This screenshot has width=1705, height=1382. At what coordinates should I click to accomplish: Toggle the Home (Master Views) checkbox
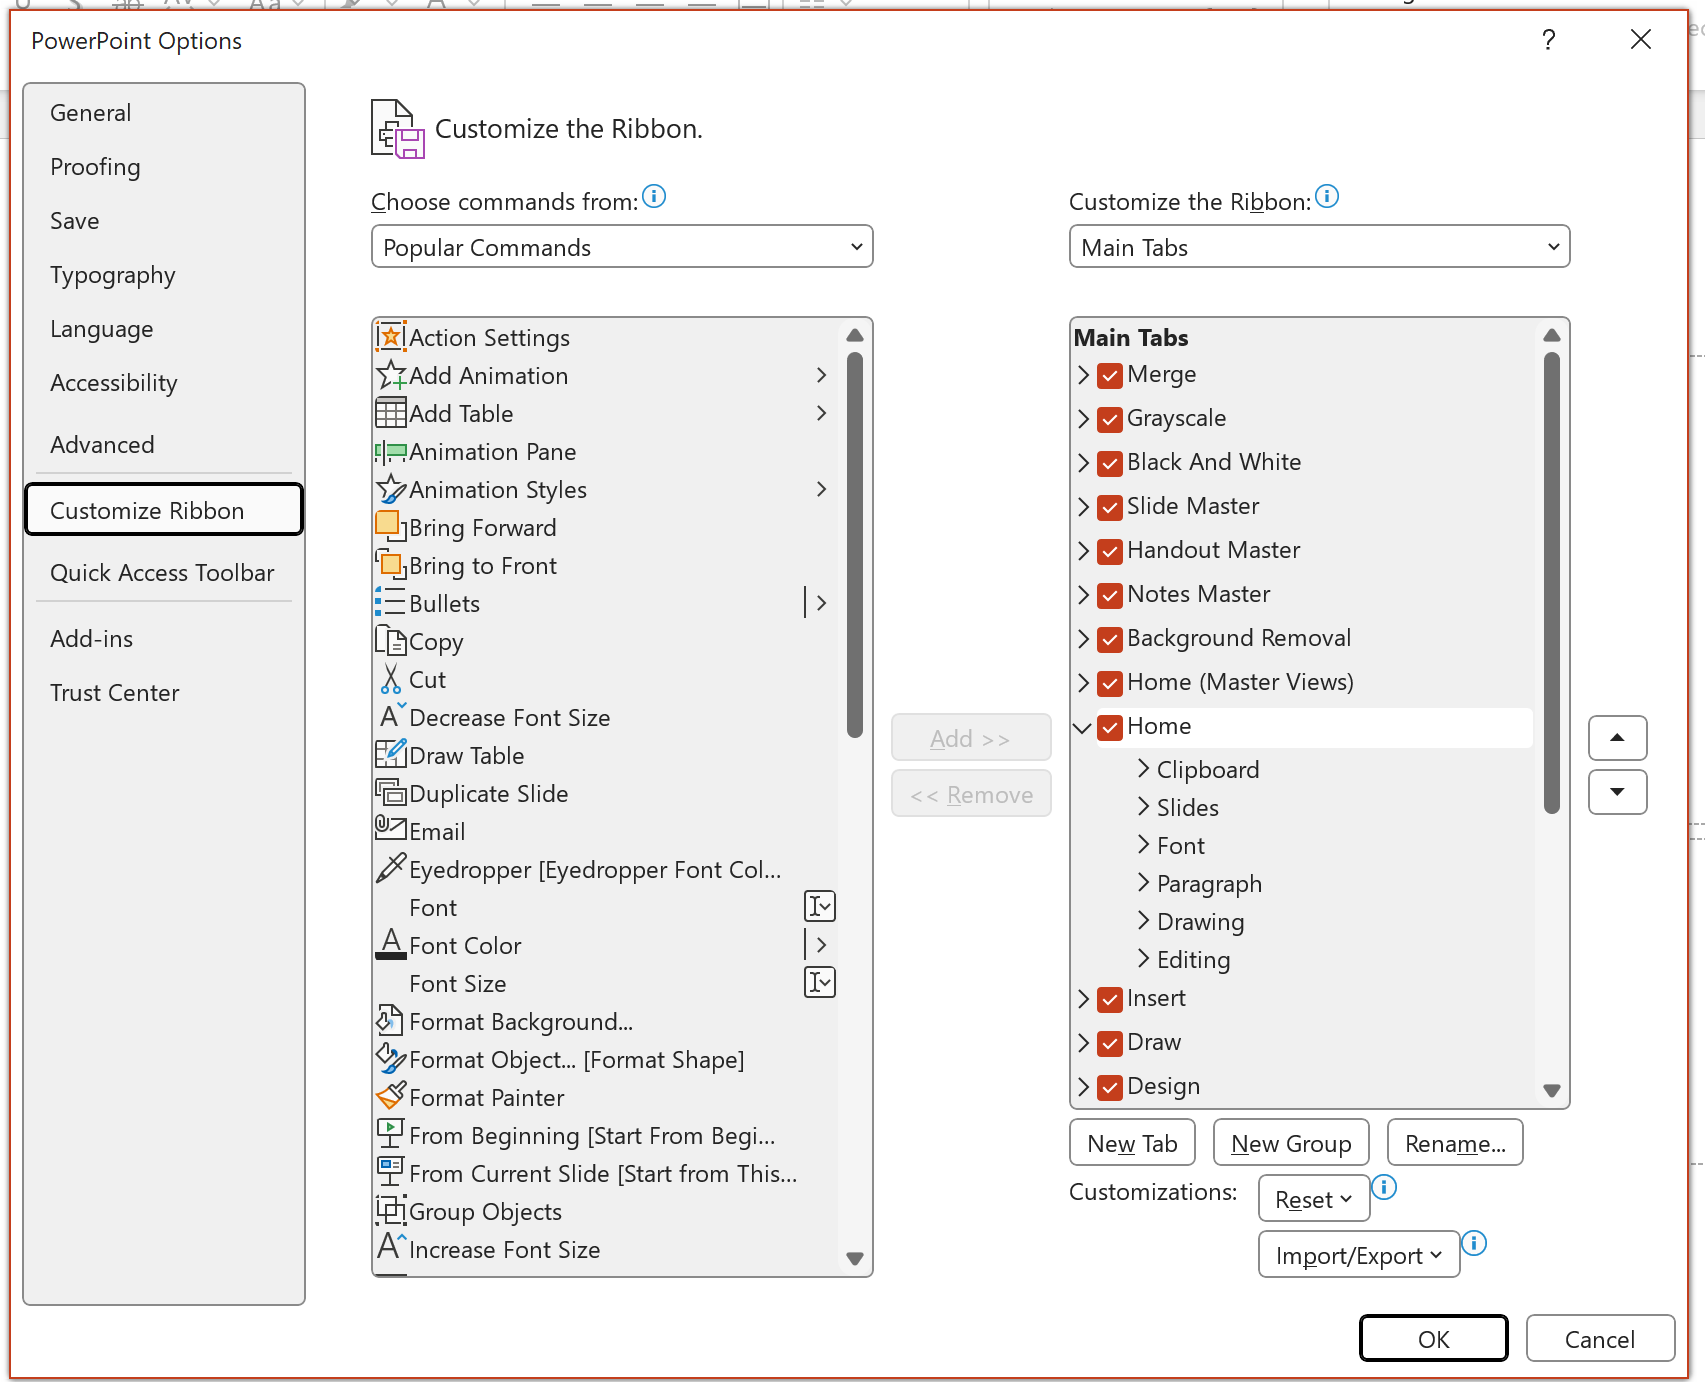1110,683
